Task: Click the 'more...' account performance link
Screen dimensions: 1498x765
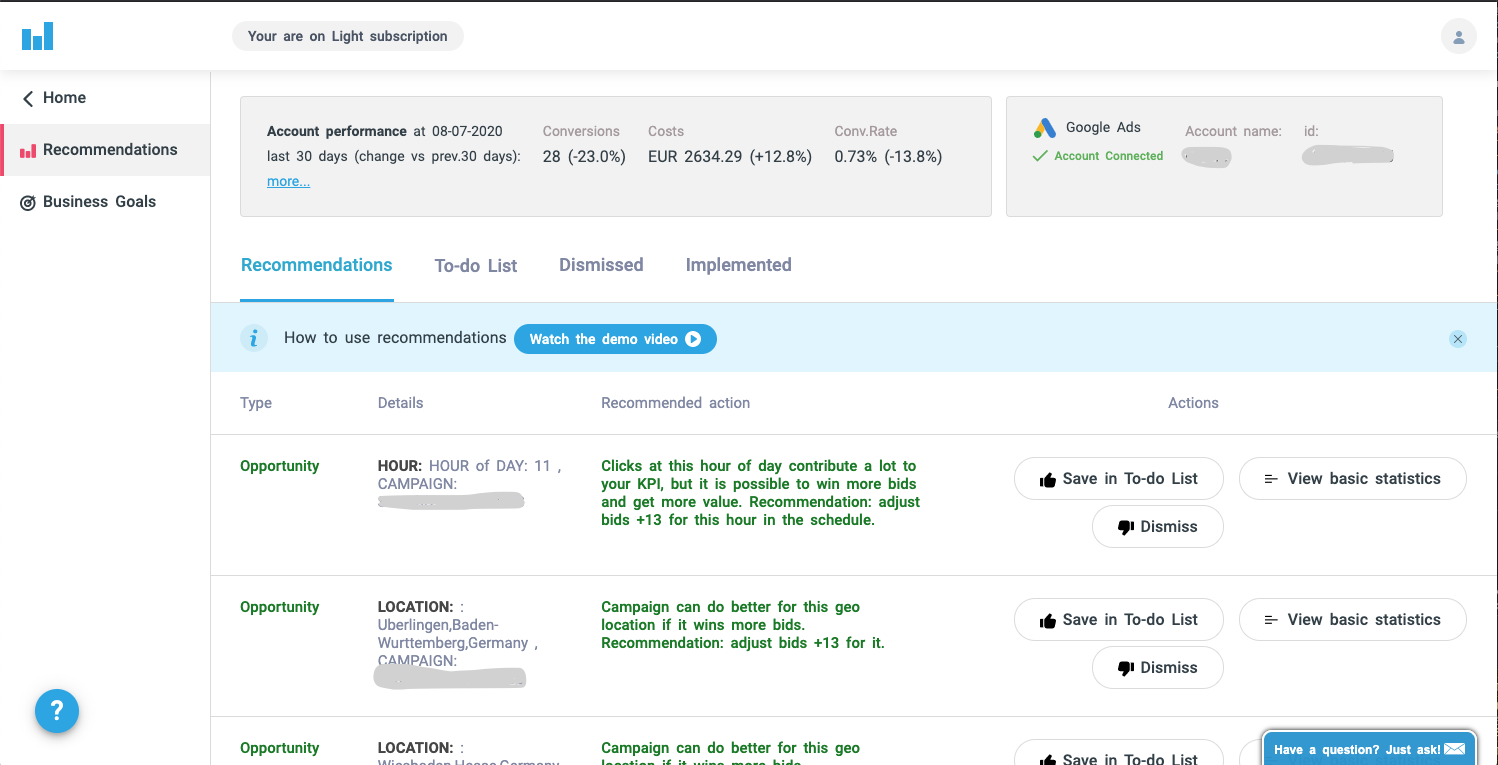Action: pyautogui.click(x=288, y=181)
